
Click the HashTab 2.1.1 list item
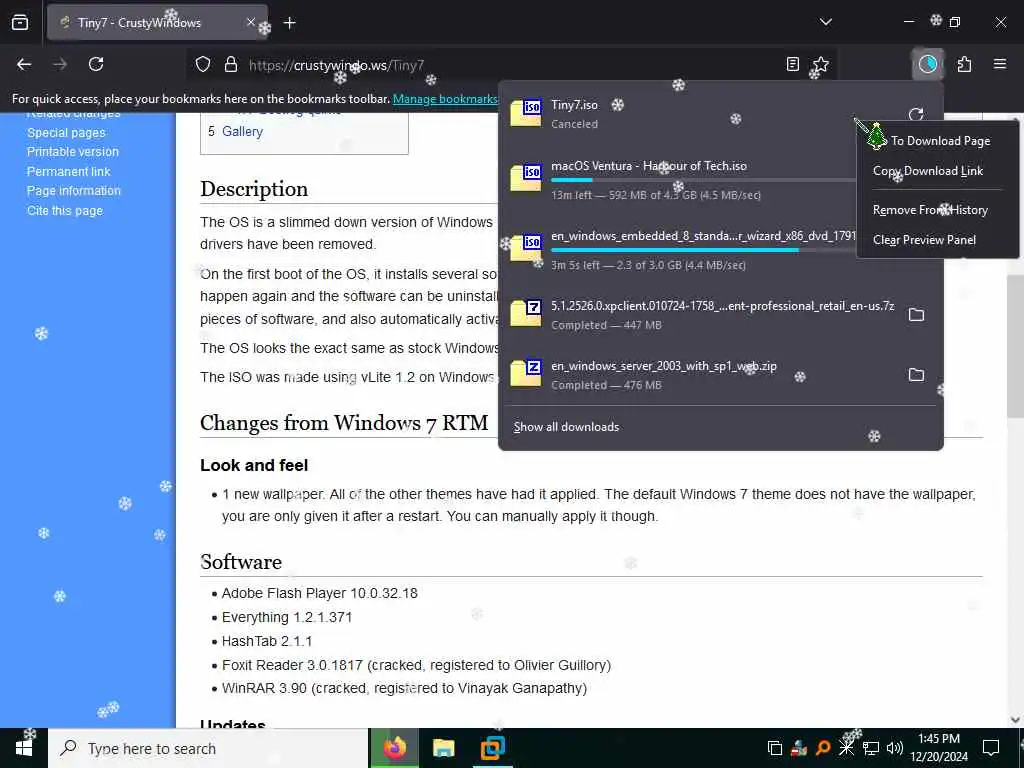pyautogui.click(x=267, y=641)
